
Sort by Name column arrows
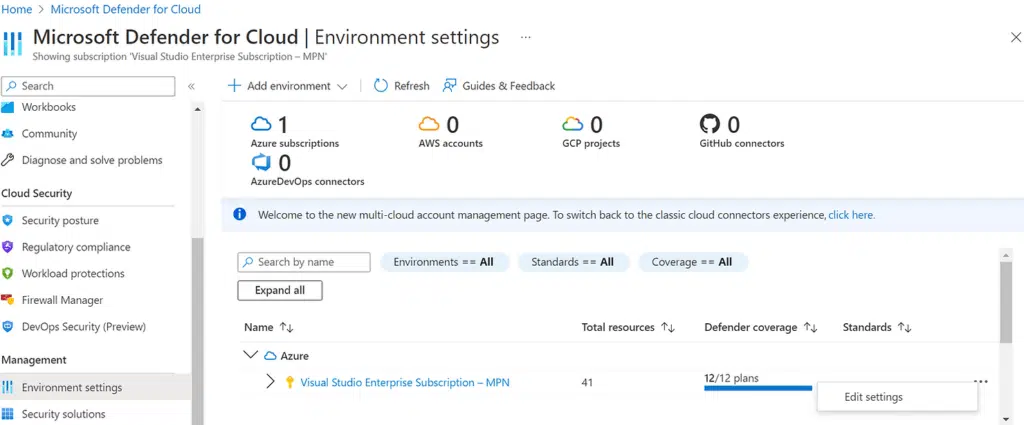click(x=286, y=327)
